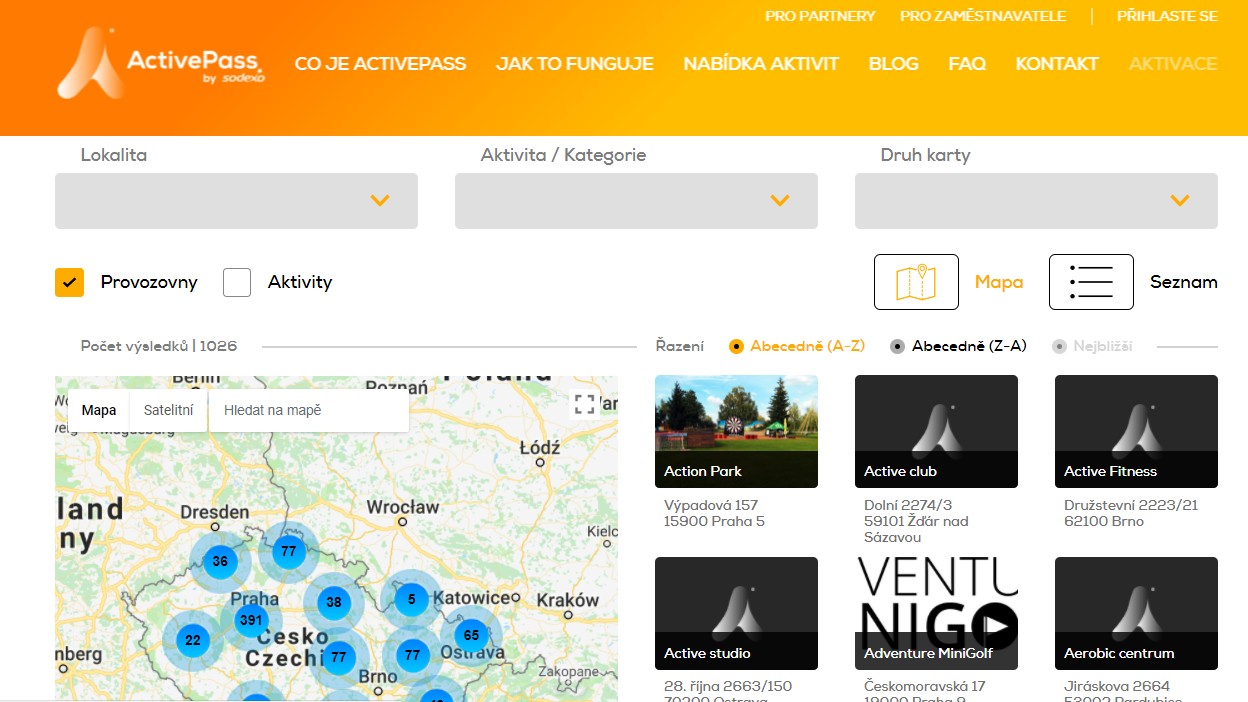Switch to list view icon
The image size is (1248, 702).
(1090, 282)
